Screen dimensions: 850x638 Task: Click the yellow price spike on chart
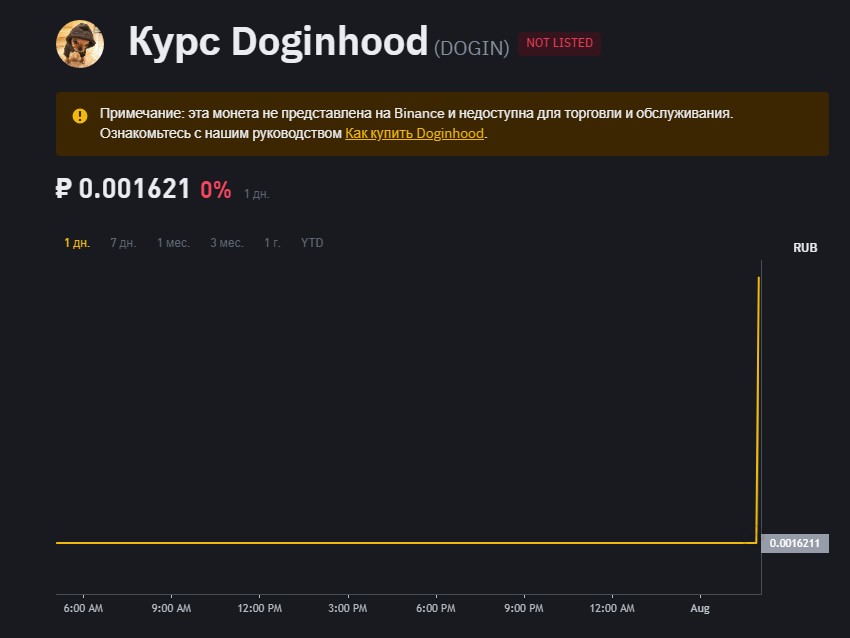click(758, 409)
